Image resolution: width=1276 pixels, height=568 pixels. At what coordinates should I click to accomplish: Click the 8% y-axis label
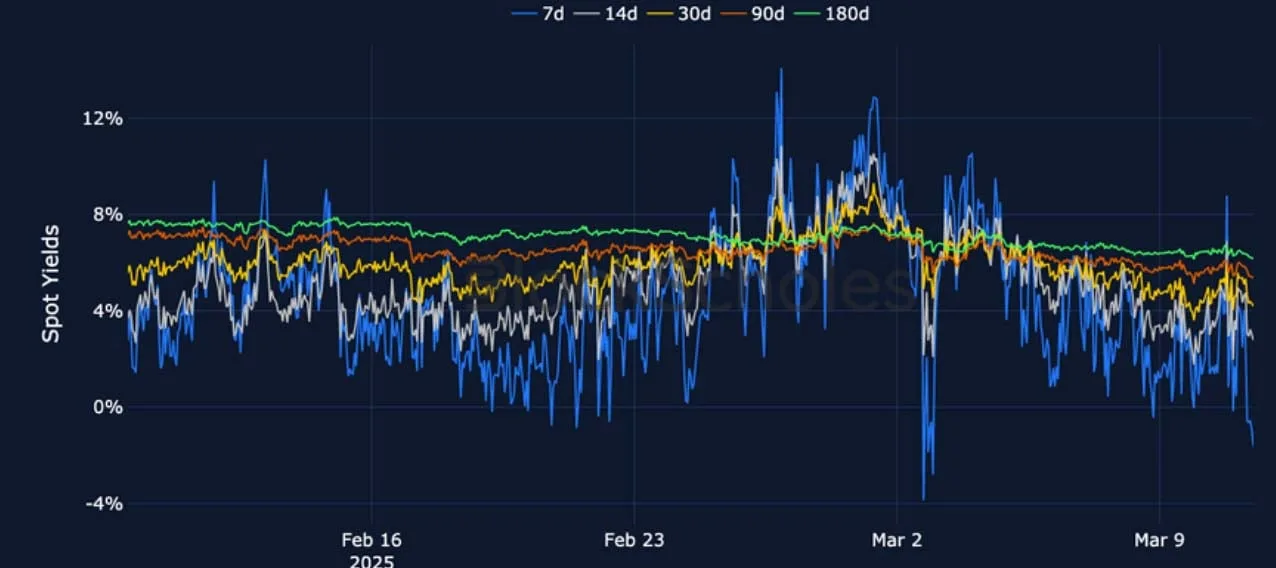click(x=109, y=214)
